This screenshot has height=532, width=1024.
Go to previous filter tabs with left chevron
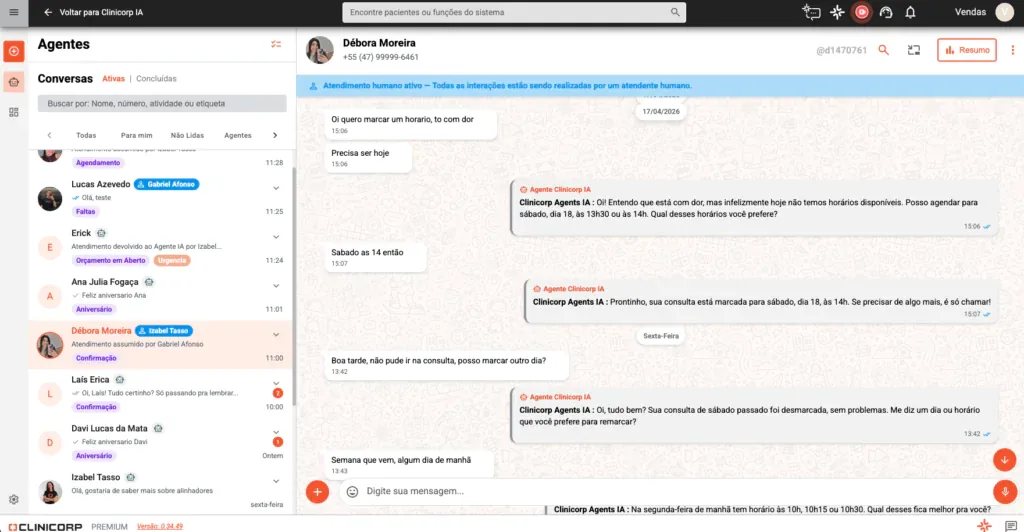tap(49, 135)
